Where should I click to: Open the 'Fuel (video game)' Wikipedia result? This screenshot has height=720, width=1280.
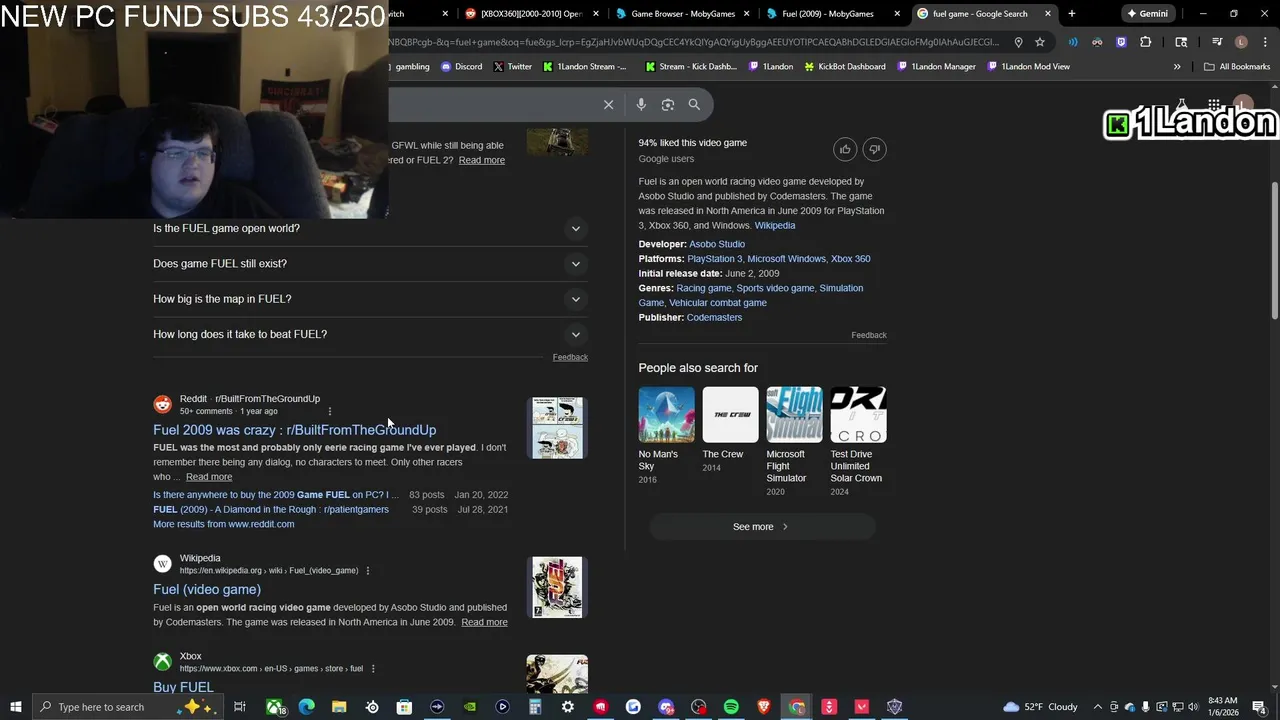point(207,590)
